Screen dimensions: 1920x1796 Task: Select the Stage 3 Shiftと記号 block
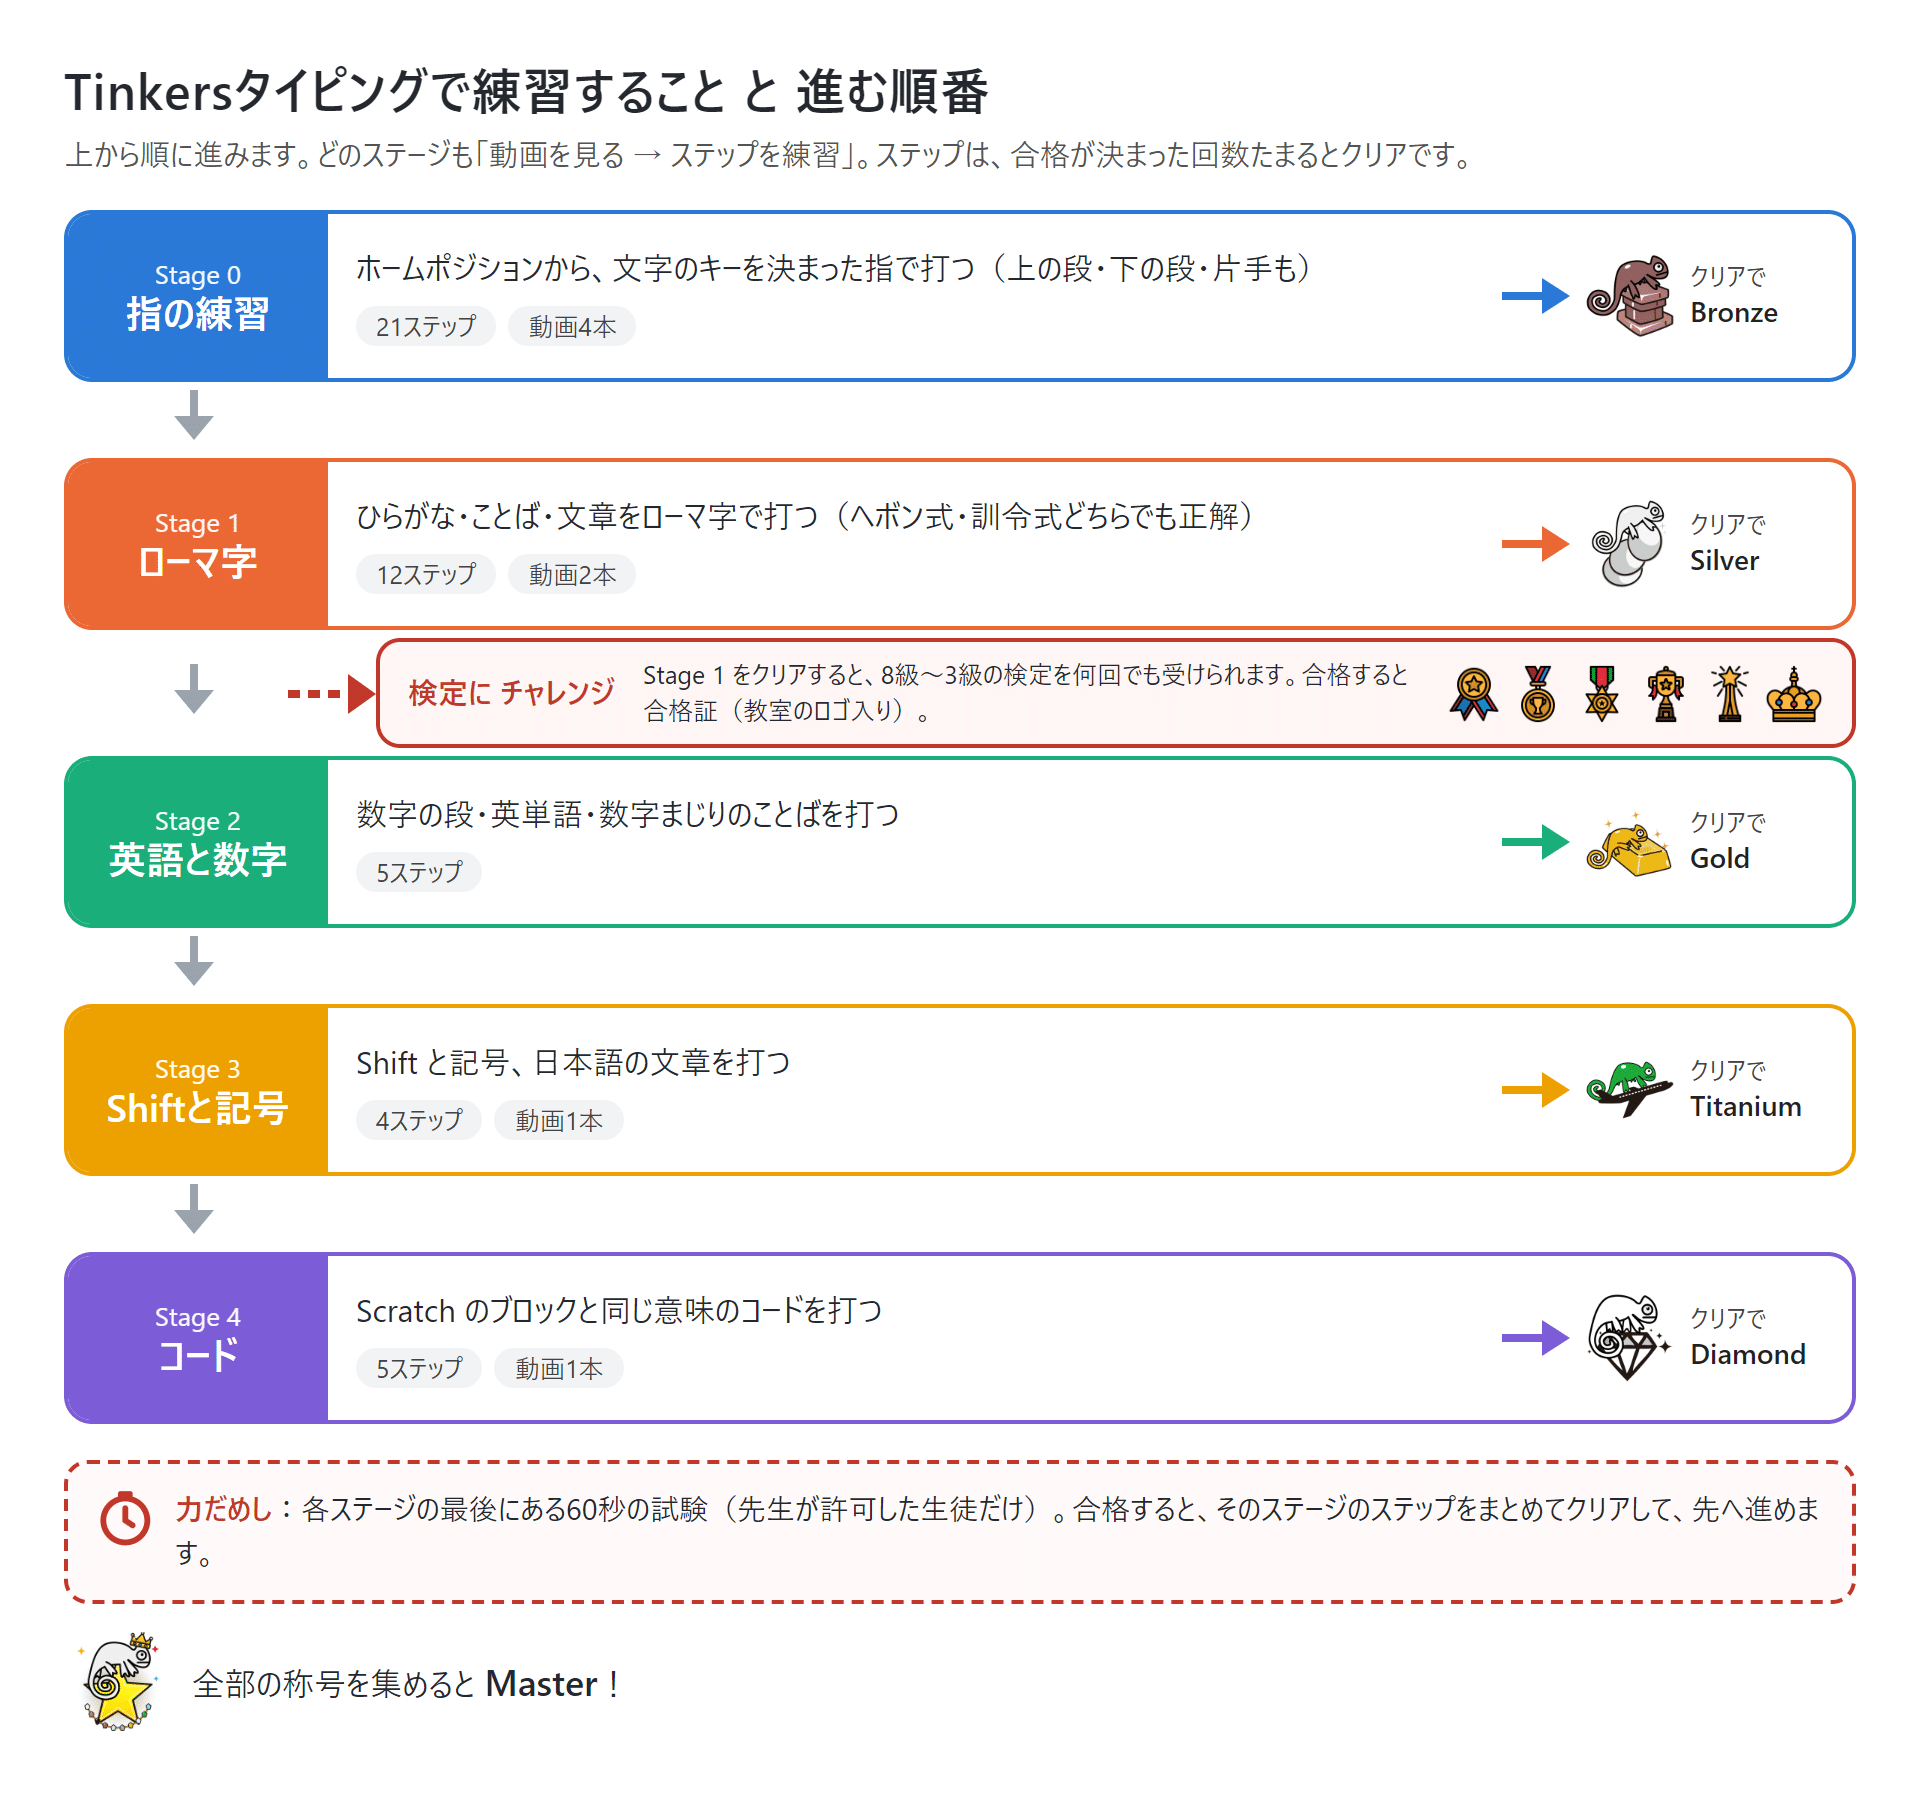[x=197, y=1090]
